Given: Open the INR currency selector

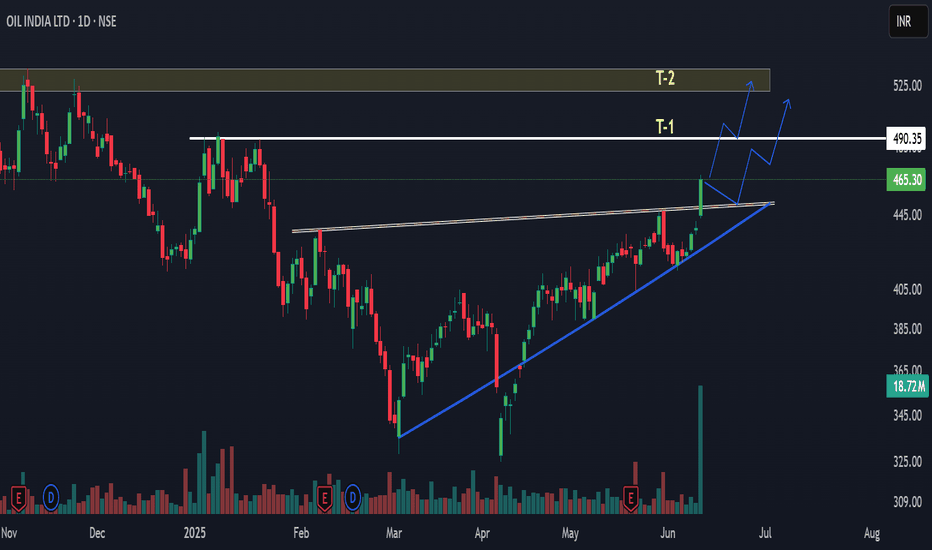Looking at the screenshot, I should tap(908, 21).
